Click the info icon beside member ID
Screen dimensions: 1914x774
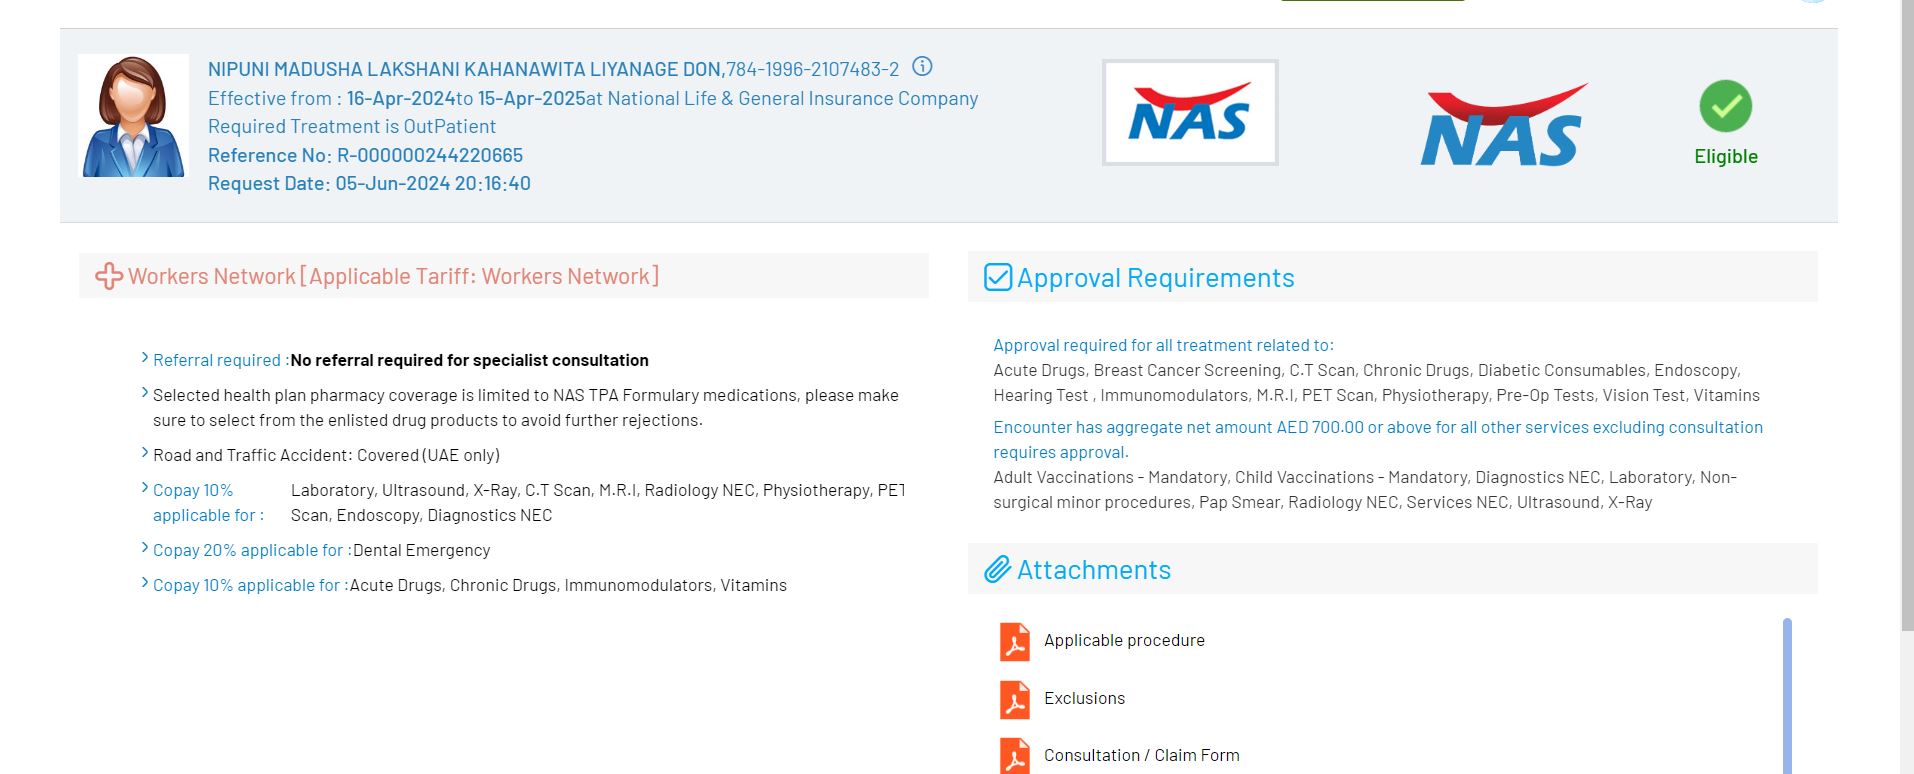pos(922,67)
